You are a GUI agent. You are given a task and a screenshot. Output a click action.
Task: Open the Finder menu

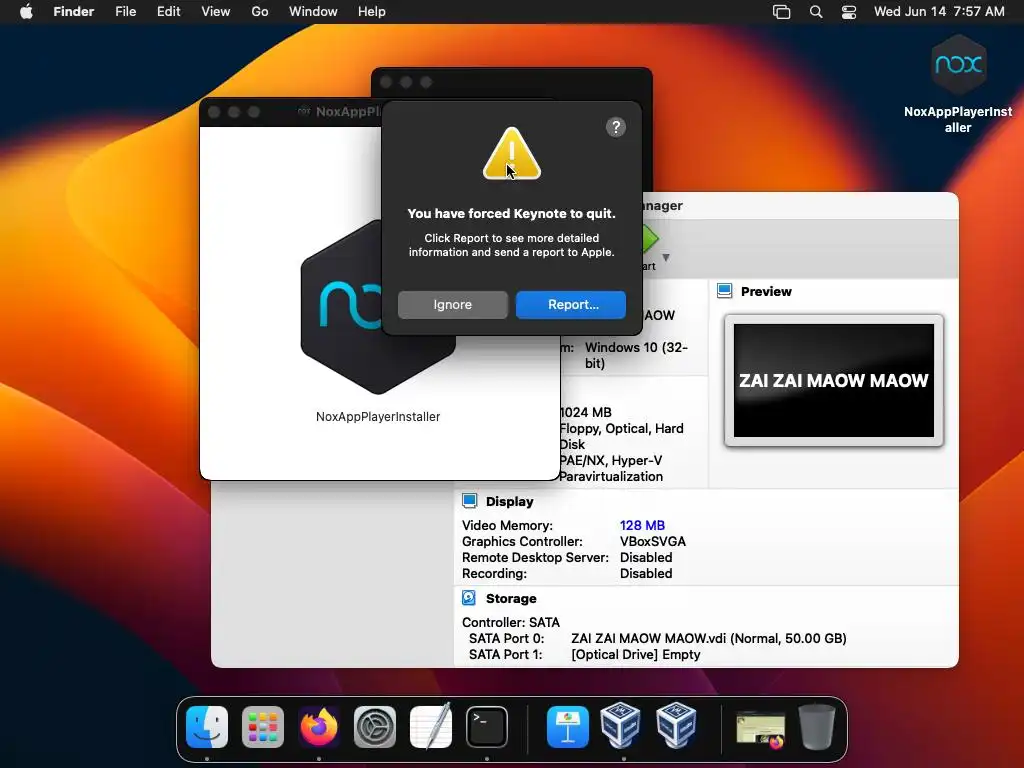tap(74, 12)
